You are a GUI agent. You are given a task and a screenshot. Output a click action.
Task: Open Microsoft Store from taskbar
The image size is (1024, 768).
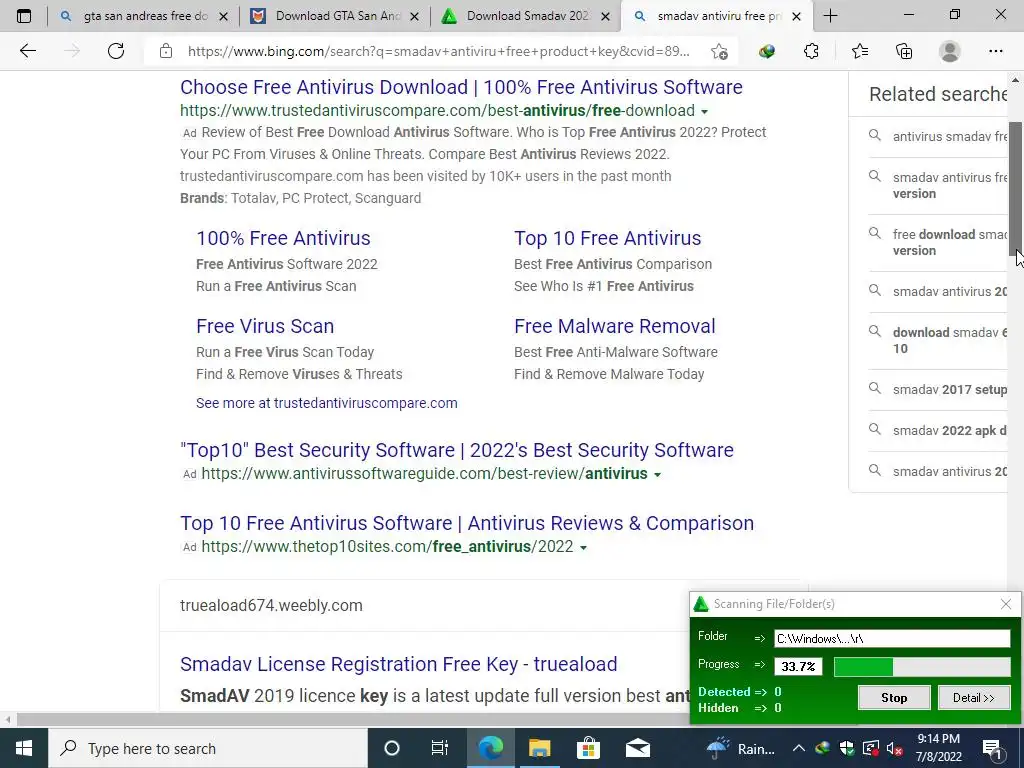[x=588, y=748]
